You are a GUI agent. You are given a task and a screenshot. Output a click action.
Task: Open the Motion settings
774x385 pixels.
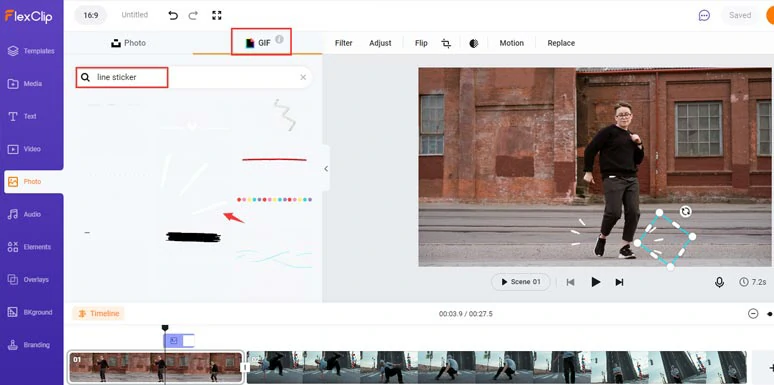[x=511, y=43]
